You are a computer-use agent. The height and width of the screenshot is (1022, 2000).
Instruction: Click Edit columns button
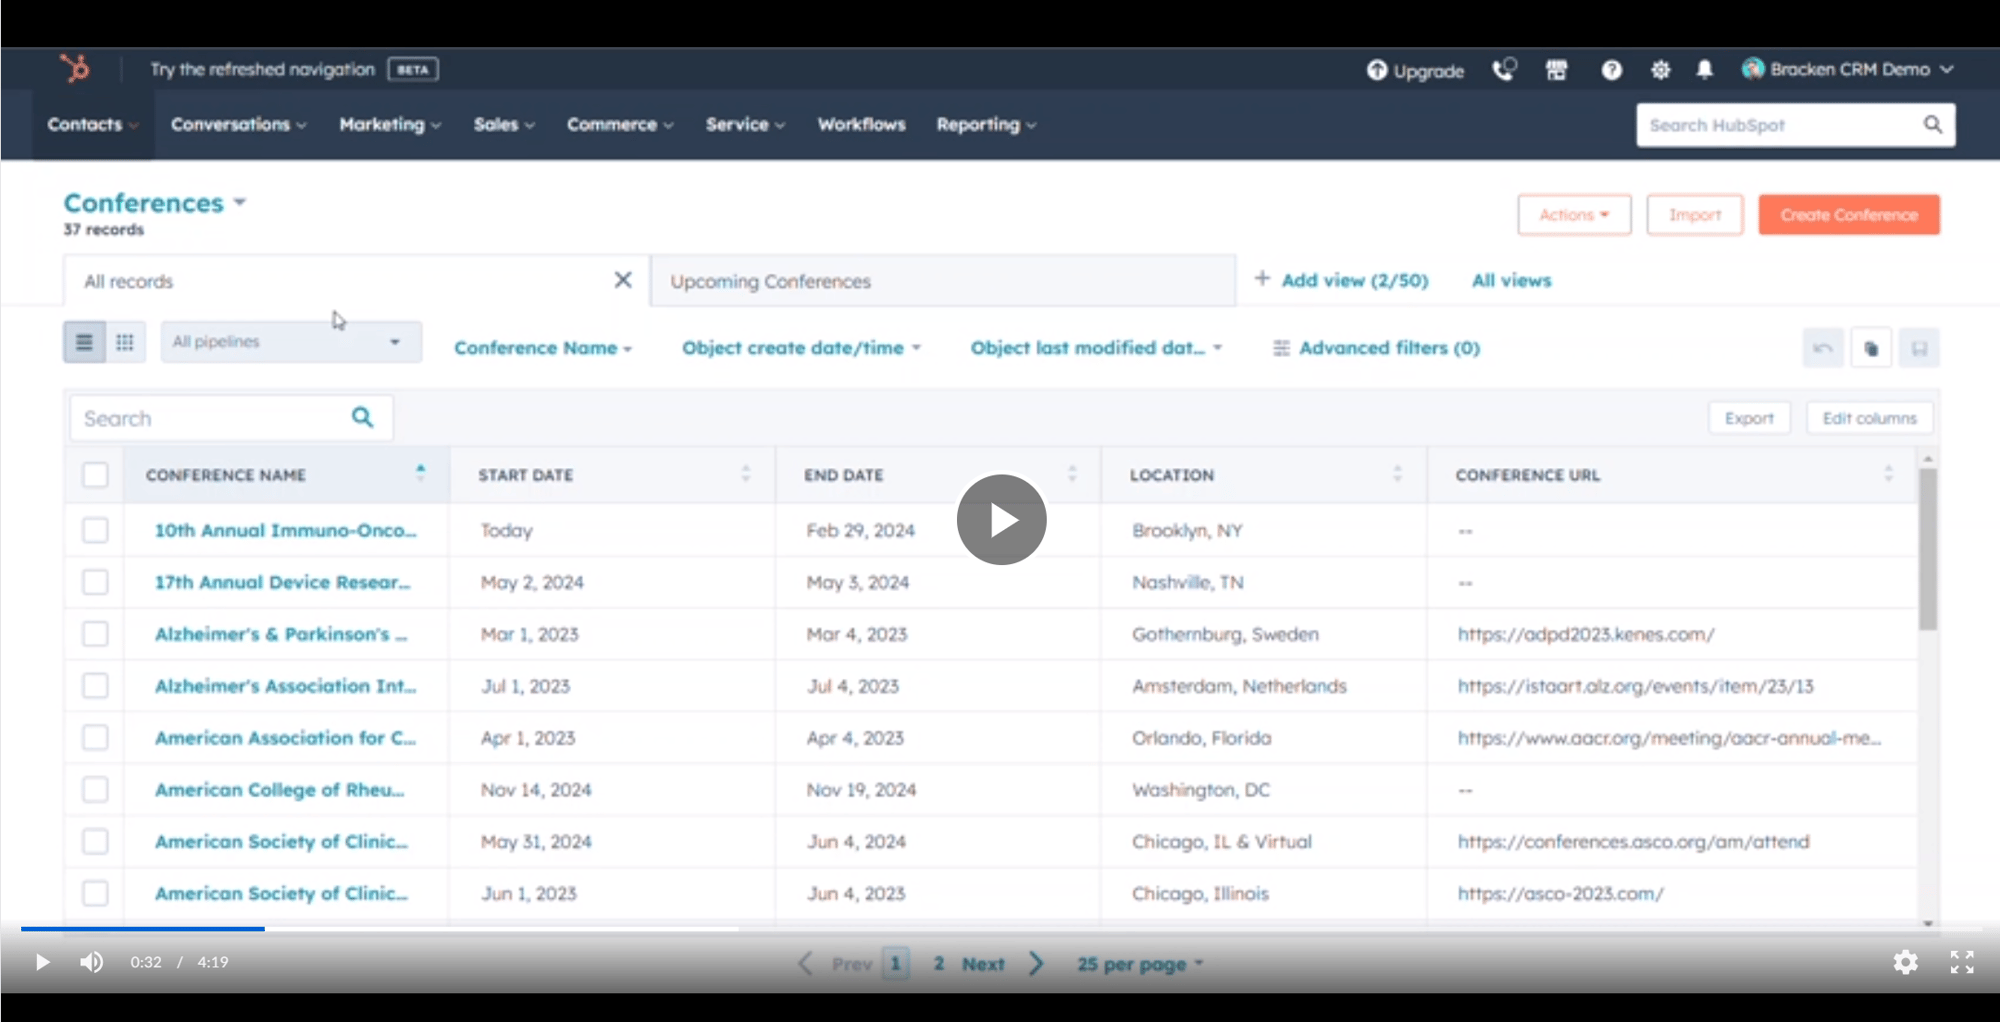(x=1869, y=418)
